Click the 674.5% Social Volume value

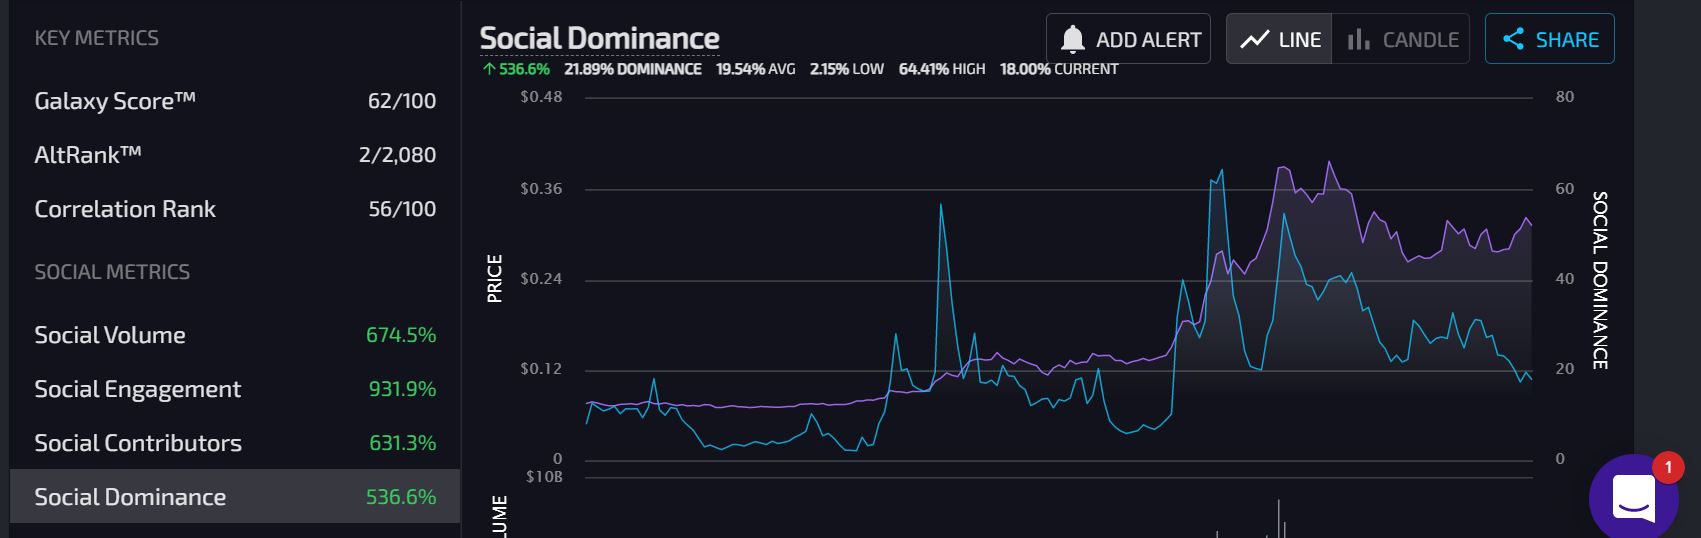point(401,335)
